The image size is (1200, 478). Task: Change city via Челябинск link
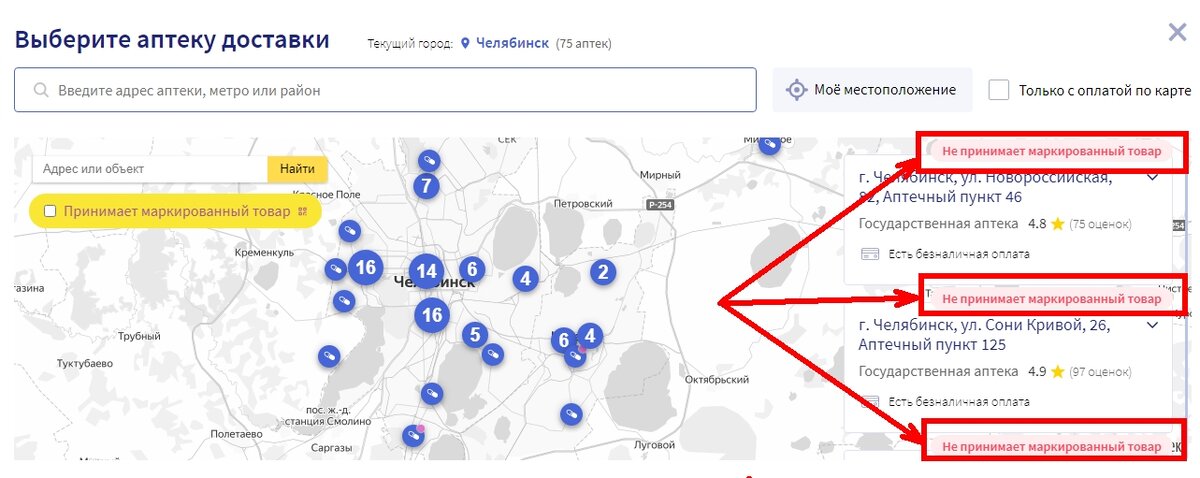tap(512, 44)
